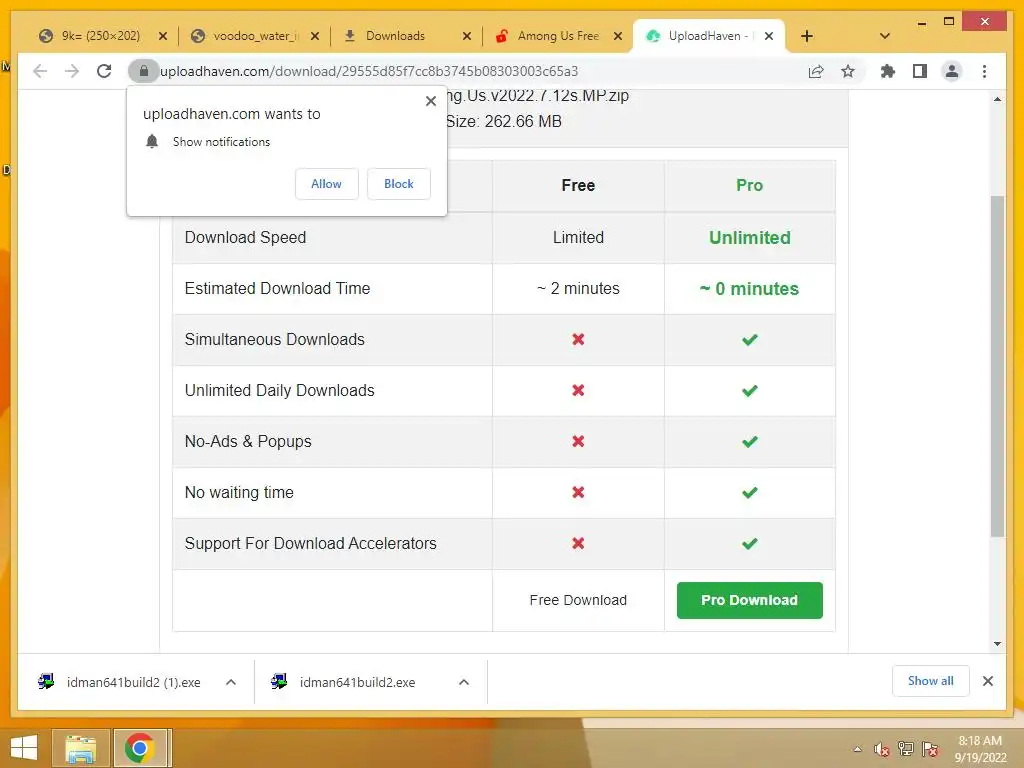Click red X for No-Ads & Popups
The image size is (1024, 768).
click(x=578, y=441)
